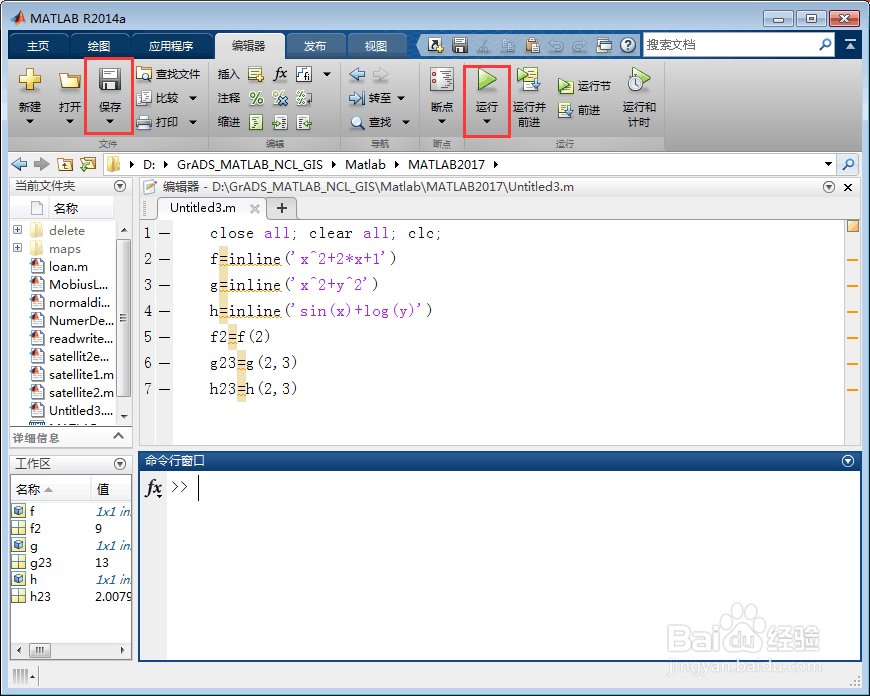Image resolution: width=870 pixels, height=696 pixels.
Task: Click Run and Time (运行和计时)
Action: 639,97
